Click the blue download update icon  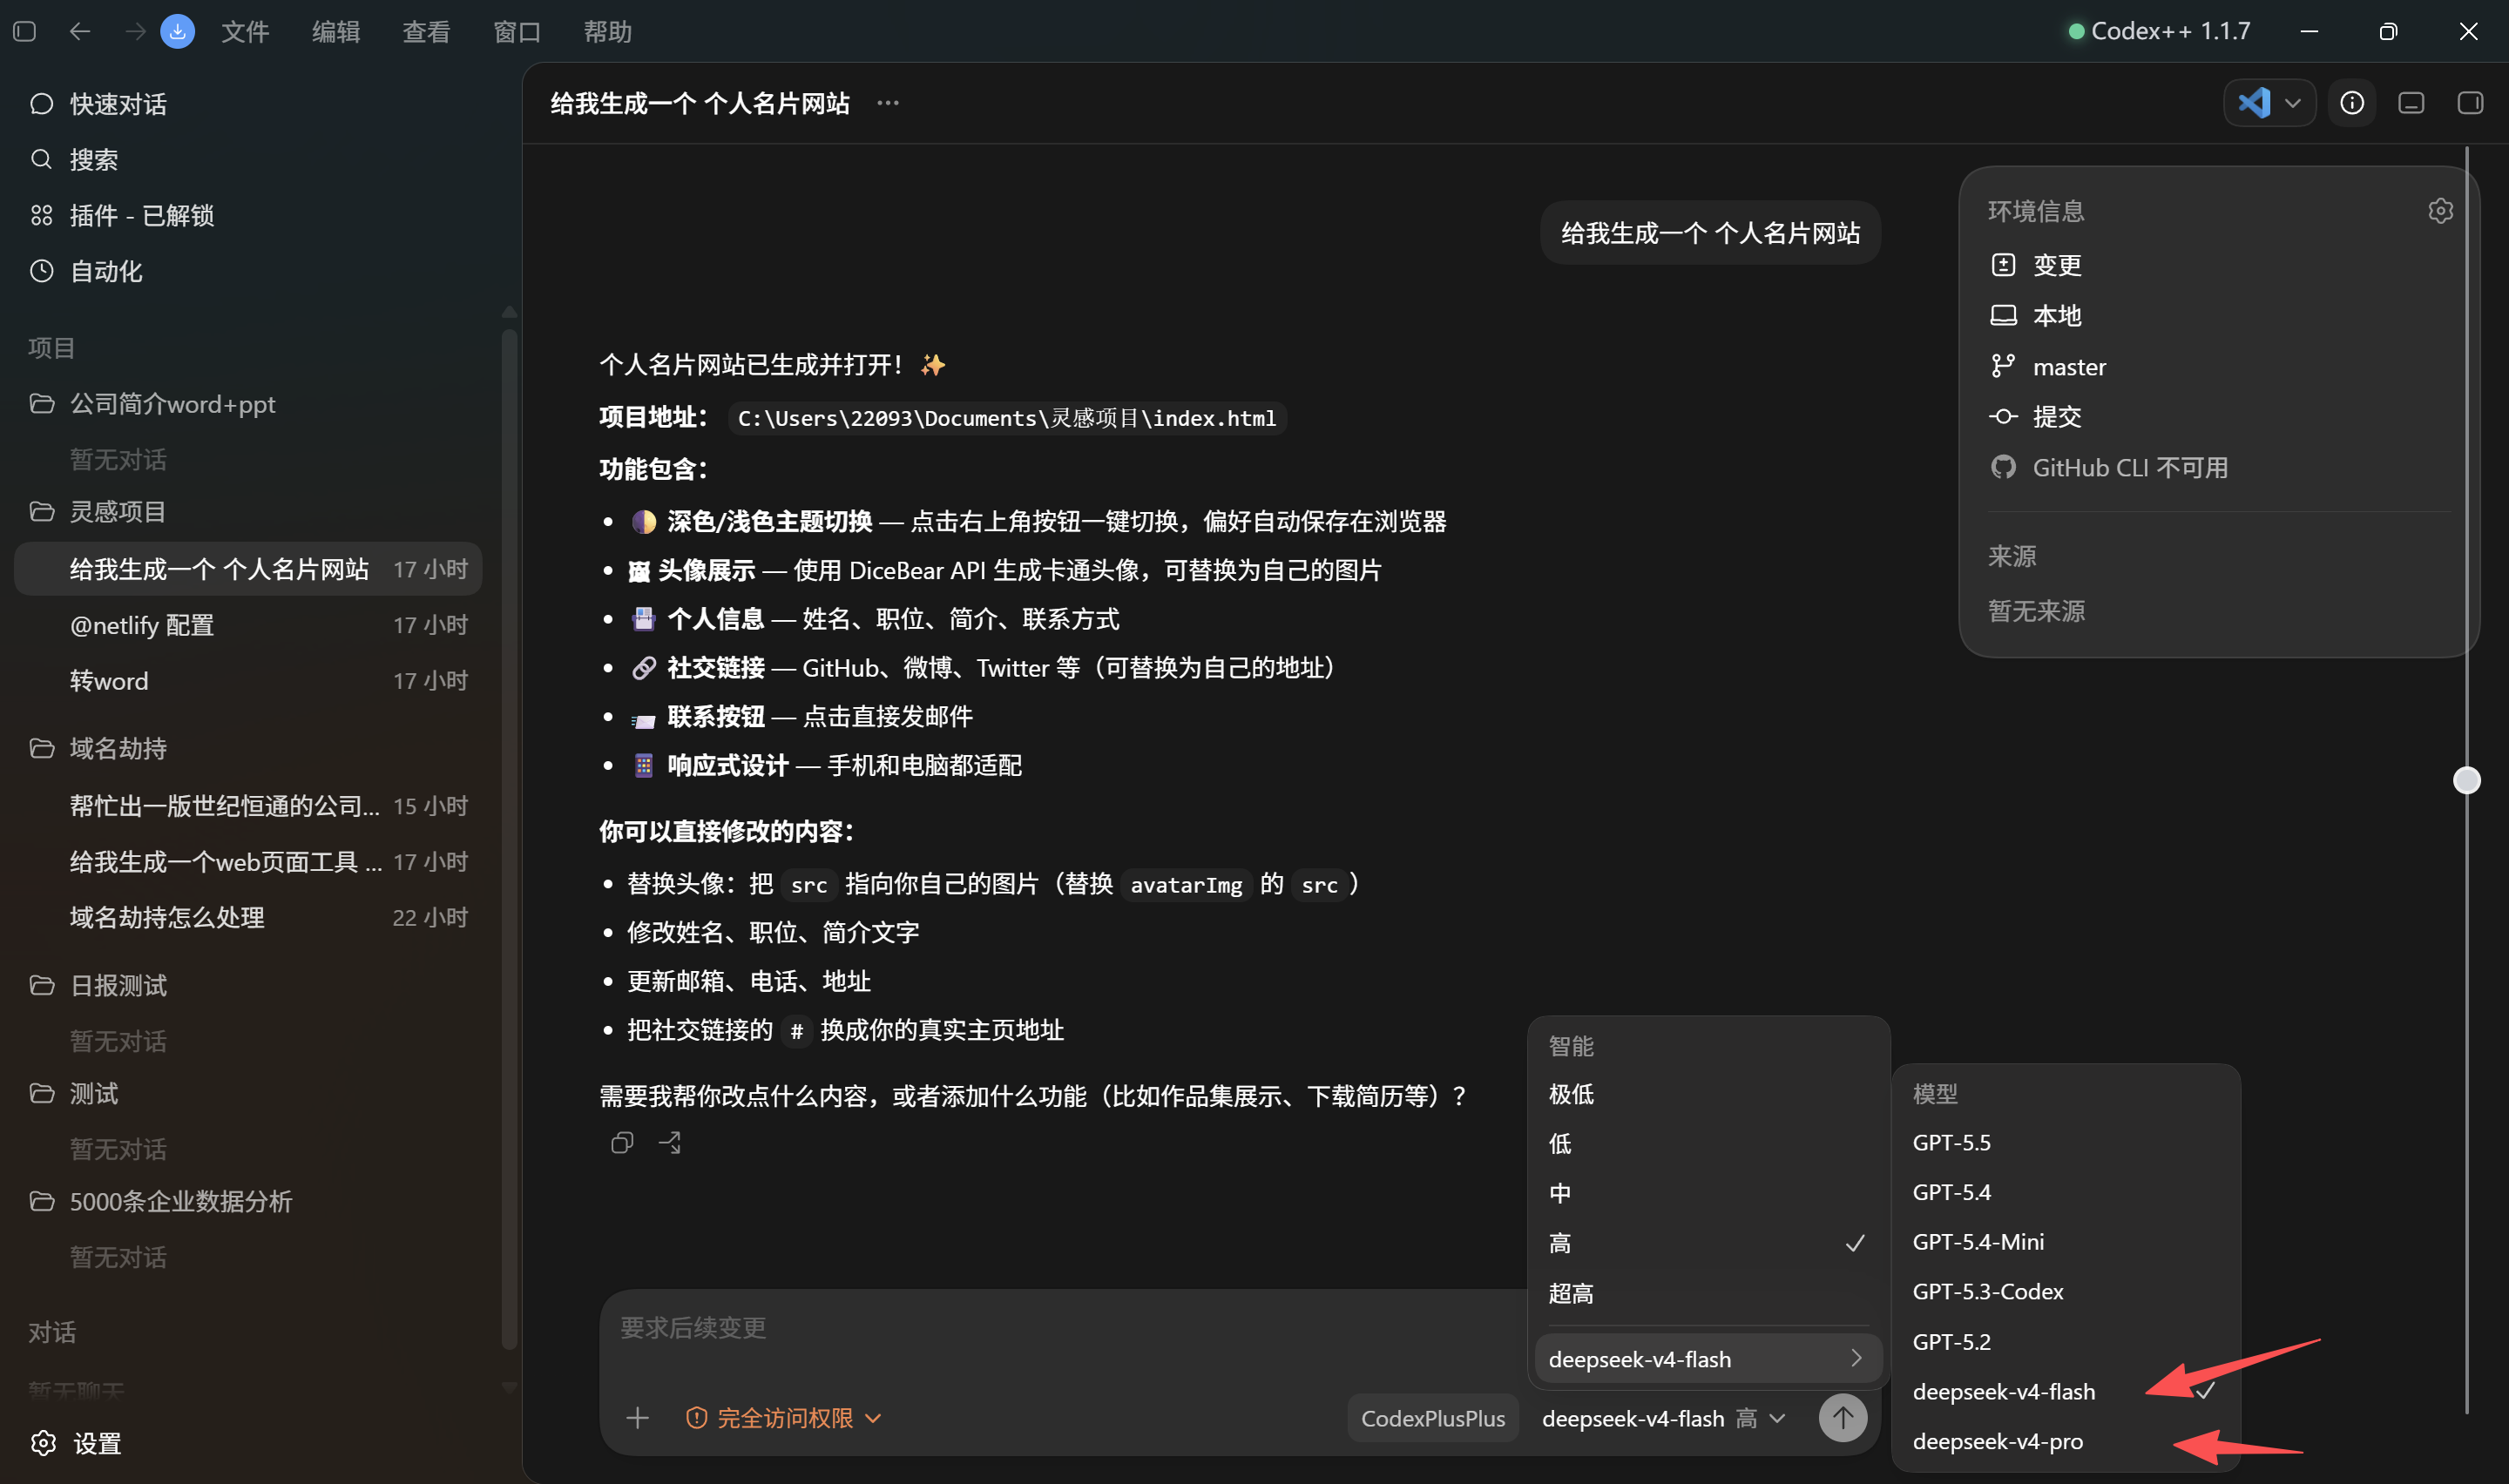pos(178,31)
